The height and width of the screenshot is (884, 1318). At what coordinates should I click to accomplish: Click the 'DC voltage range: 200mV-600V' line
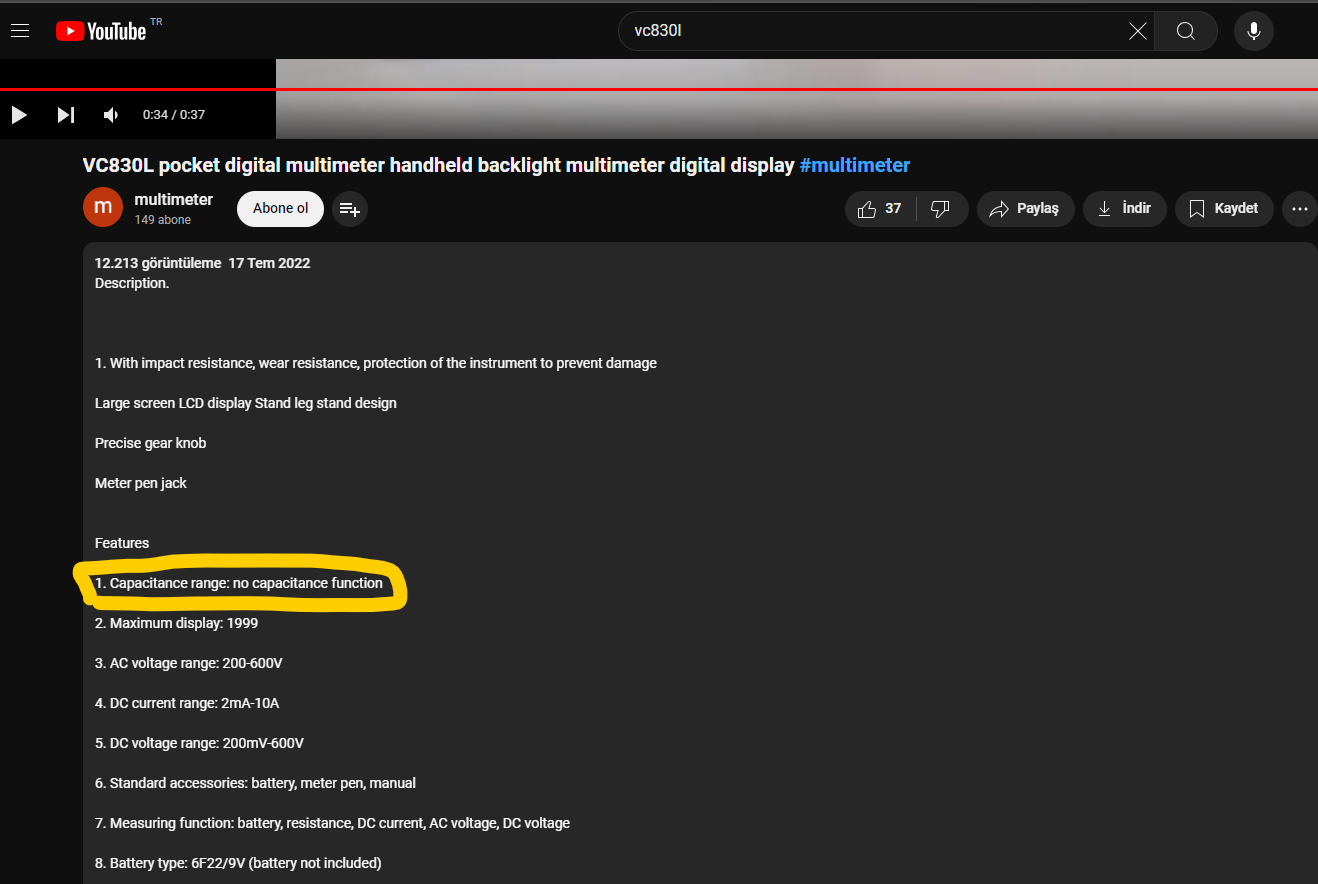(199, 743)
